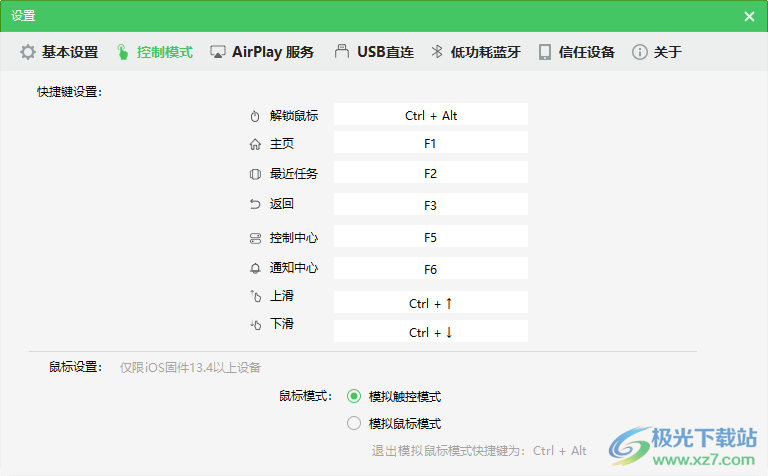Click the 解锁鼠标 label

tap(294, 116)
